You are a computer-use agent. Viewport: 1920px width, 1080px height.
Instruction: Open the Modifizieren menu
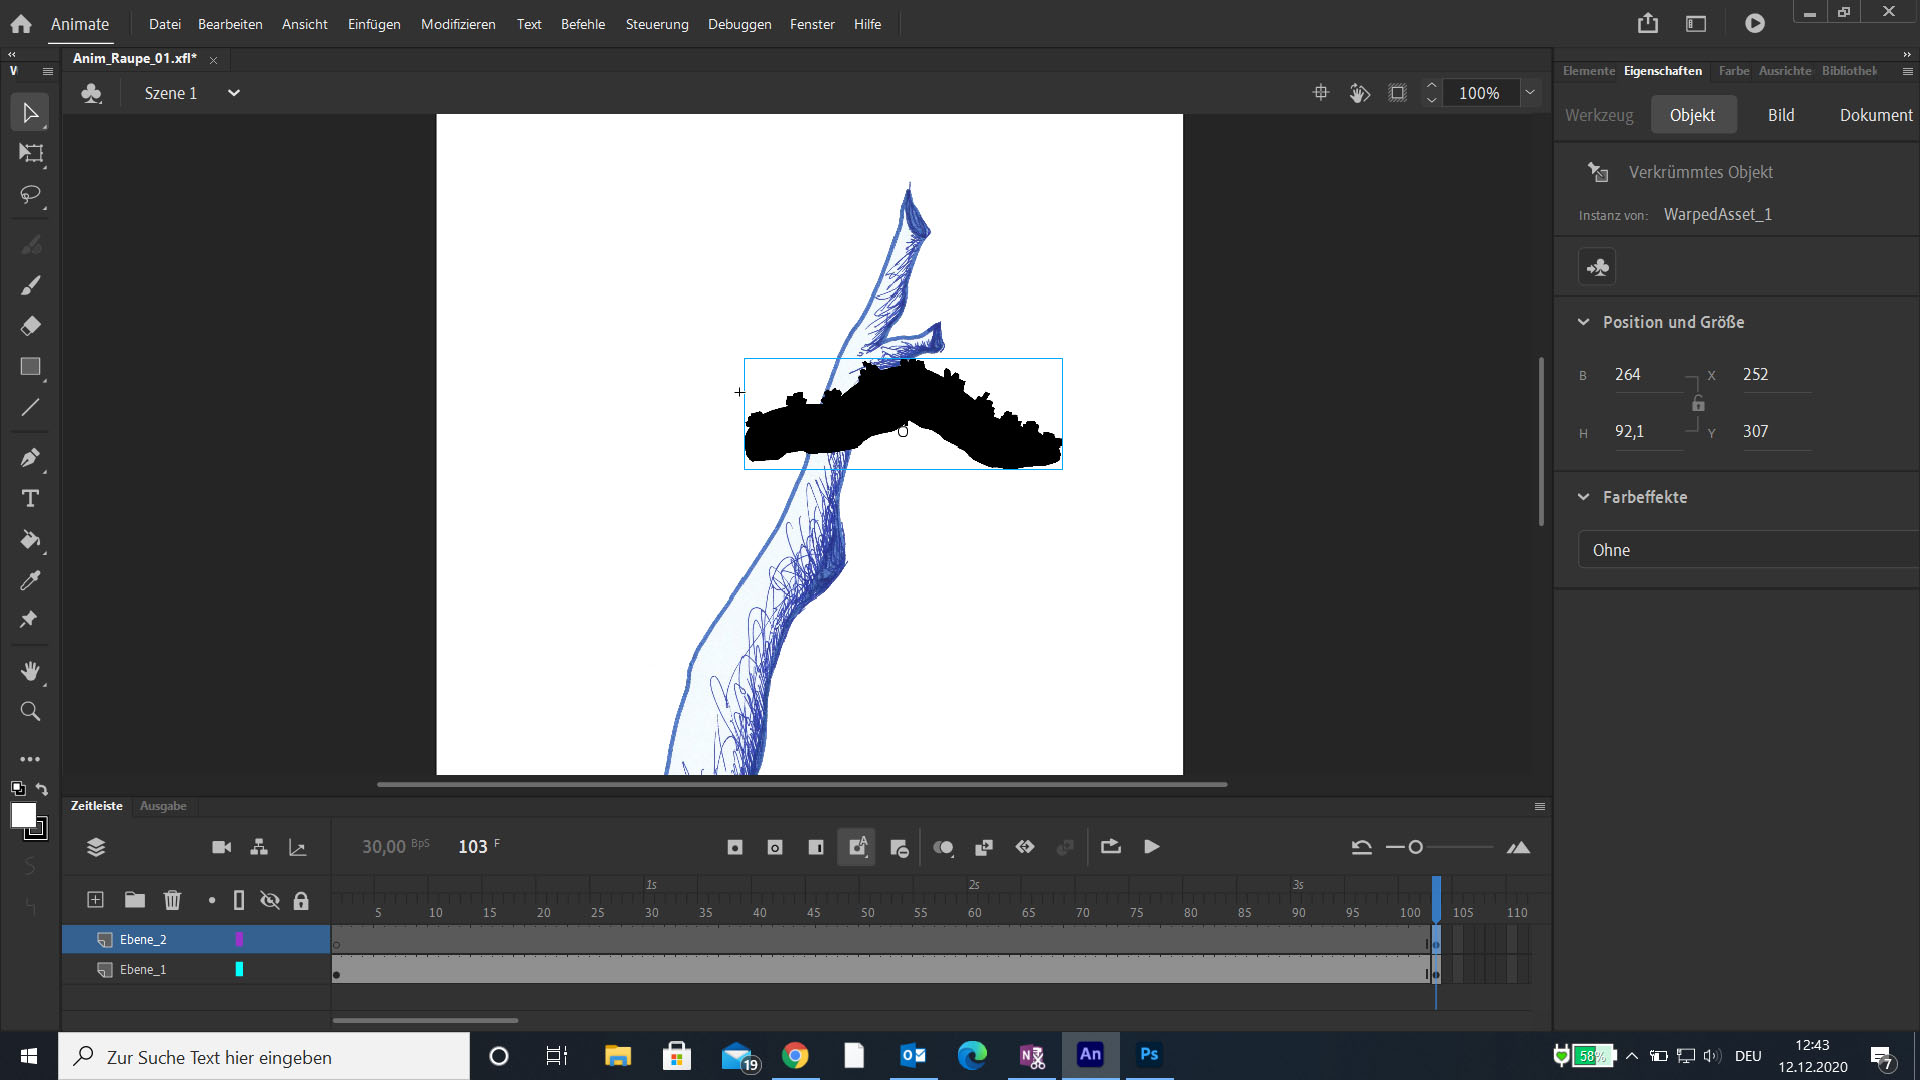(x=457, y=23)
